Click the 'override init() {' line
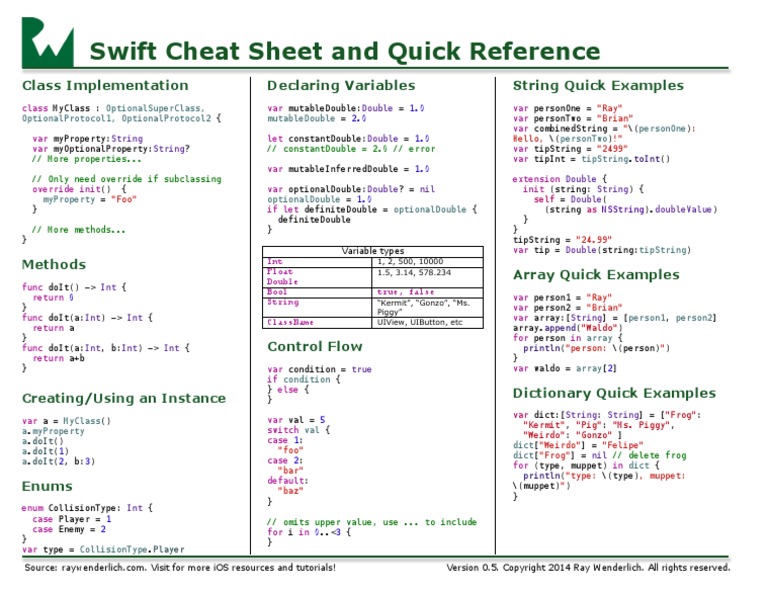Screen dimensions: 768x594 pyautogui.click(x=79, y=189)
